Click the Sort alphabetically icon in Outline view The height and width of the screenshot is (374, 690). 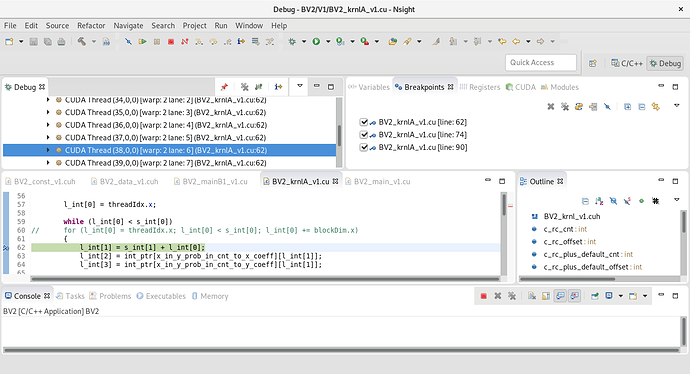(599, 201)
